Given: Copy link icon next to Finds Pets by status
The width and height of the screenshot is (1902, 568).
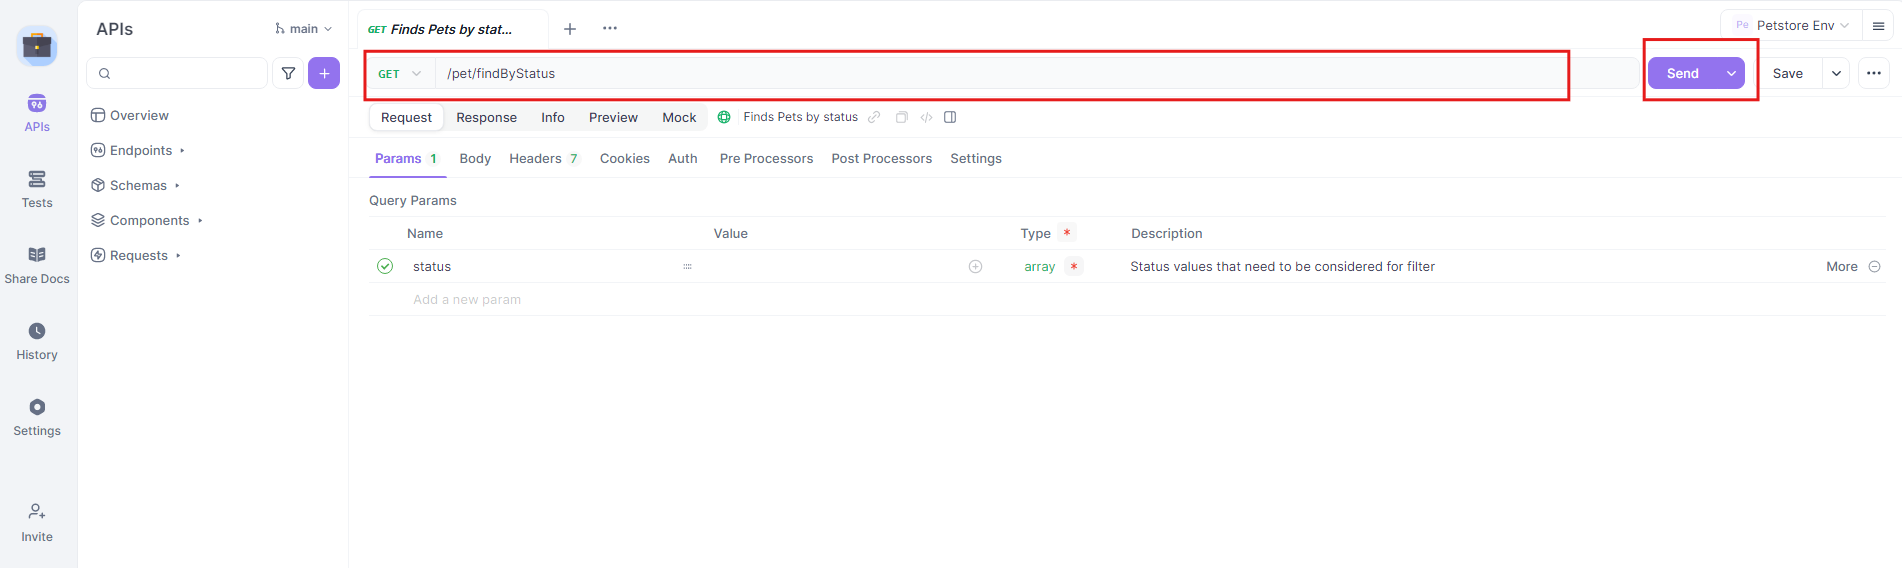Looking at the screenshot, I should coord(874,117).
